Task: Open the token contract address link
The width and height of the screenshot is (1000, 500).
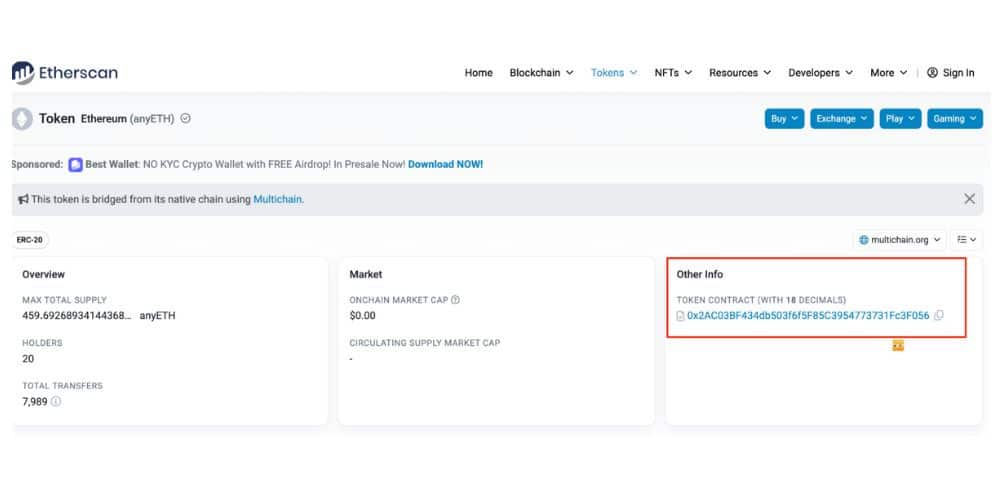Action: coord(808,316)
